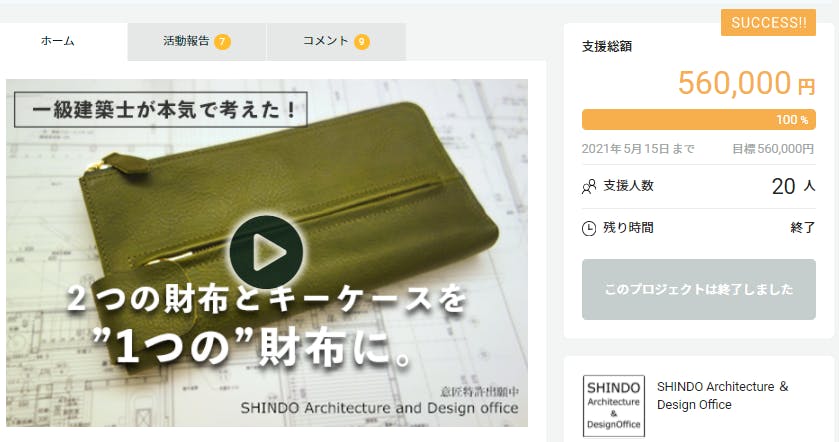Click the orange 7 badge on 活動報告
Viewport: 839px width, 442px height.
tap(223, 42)
